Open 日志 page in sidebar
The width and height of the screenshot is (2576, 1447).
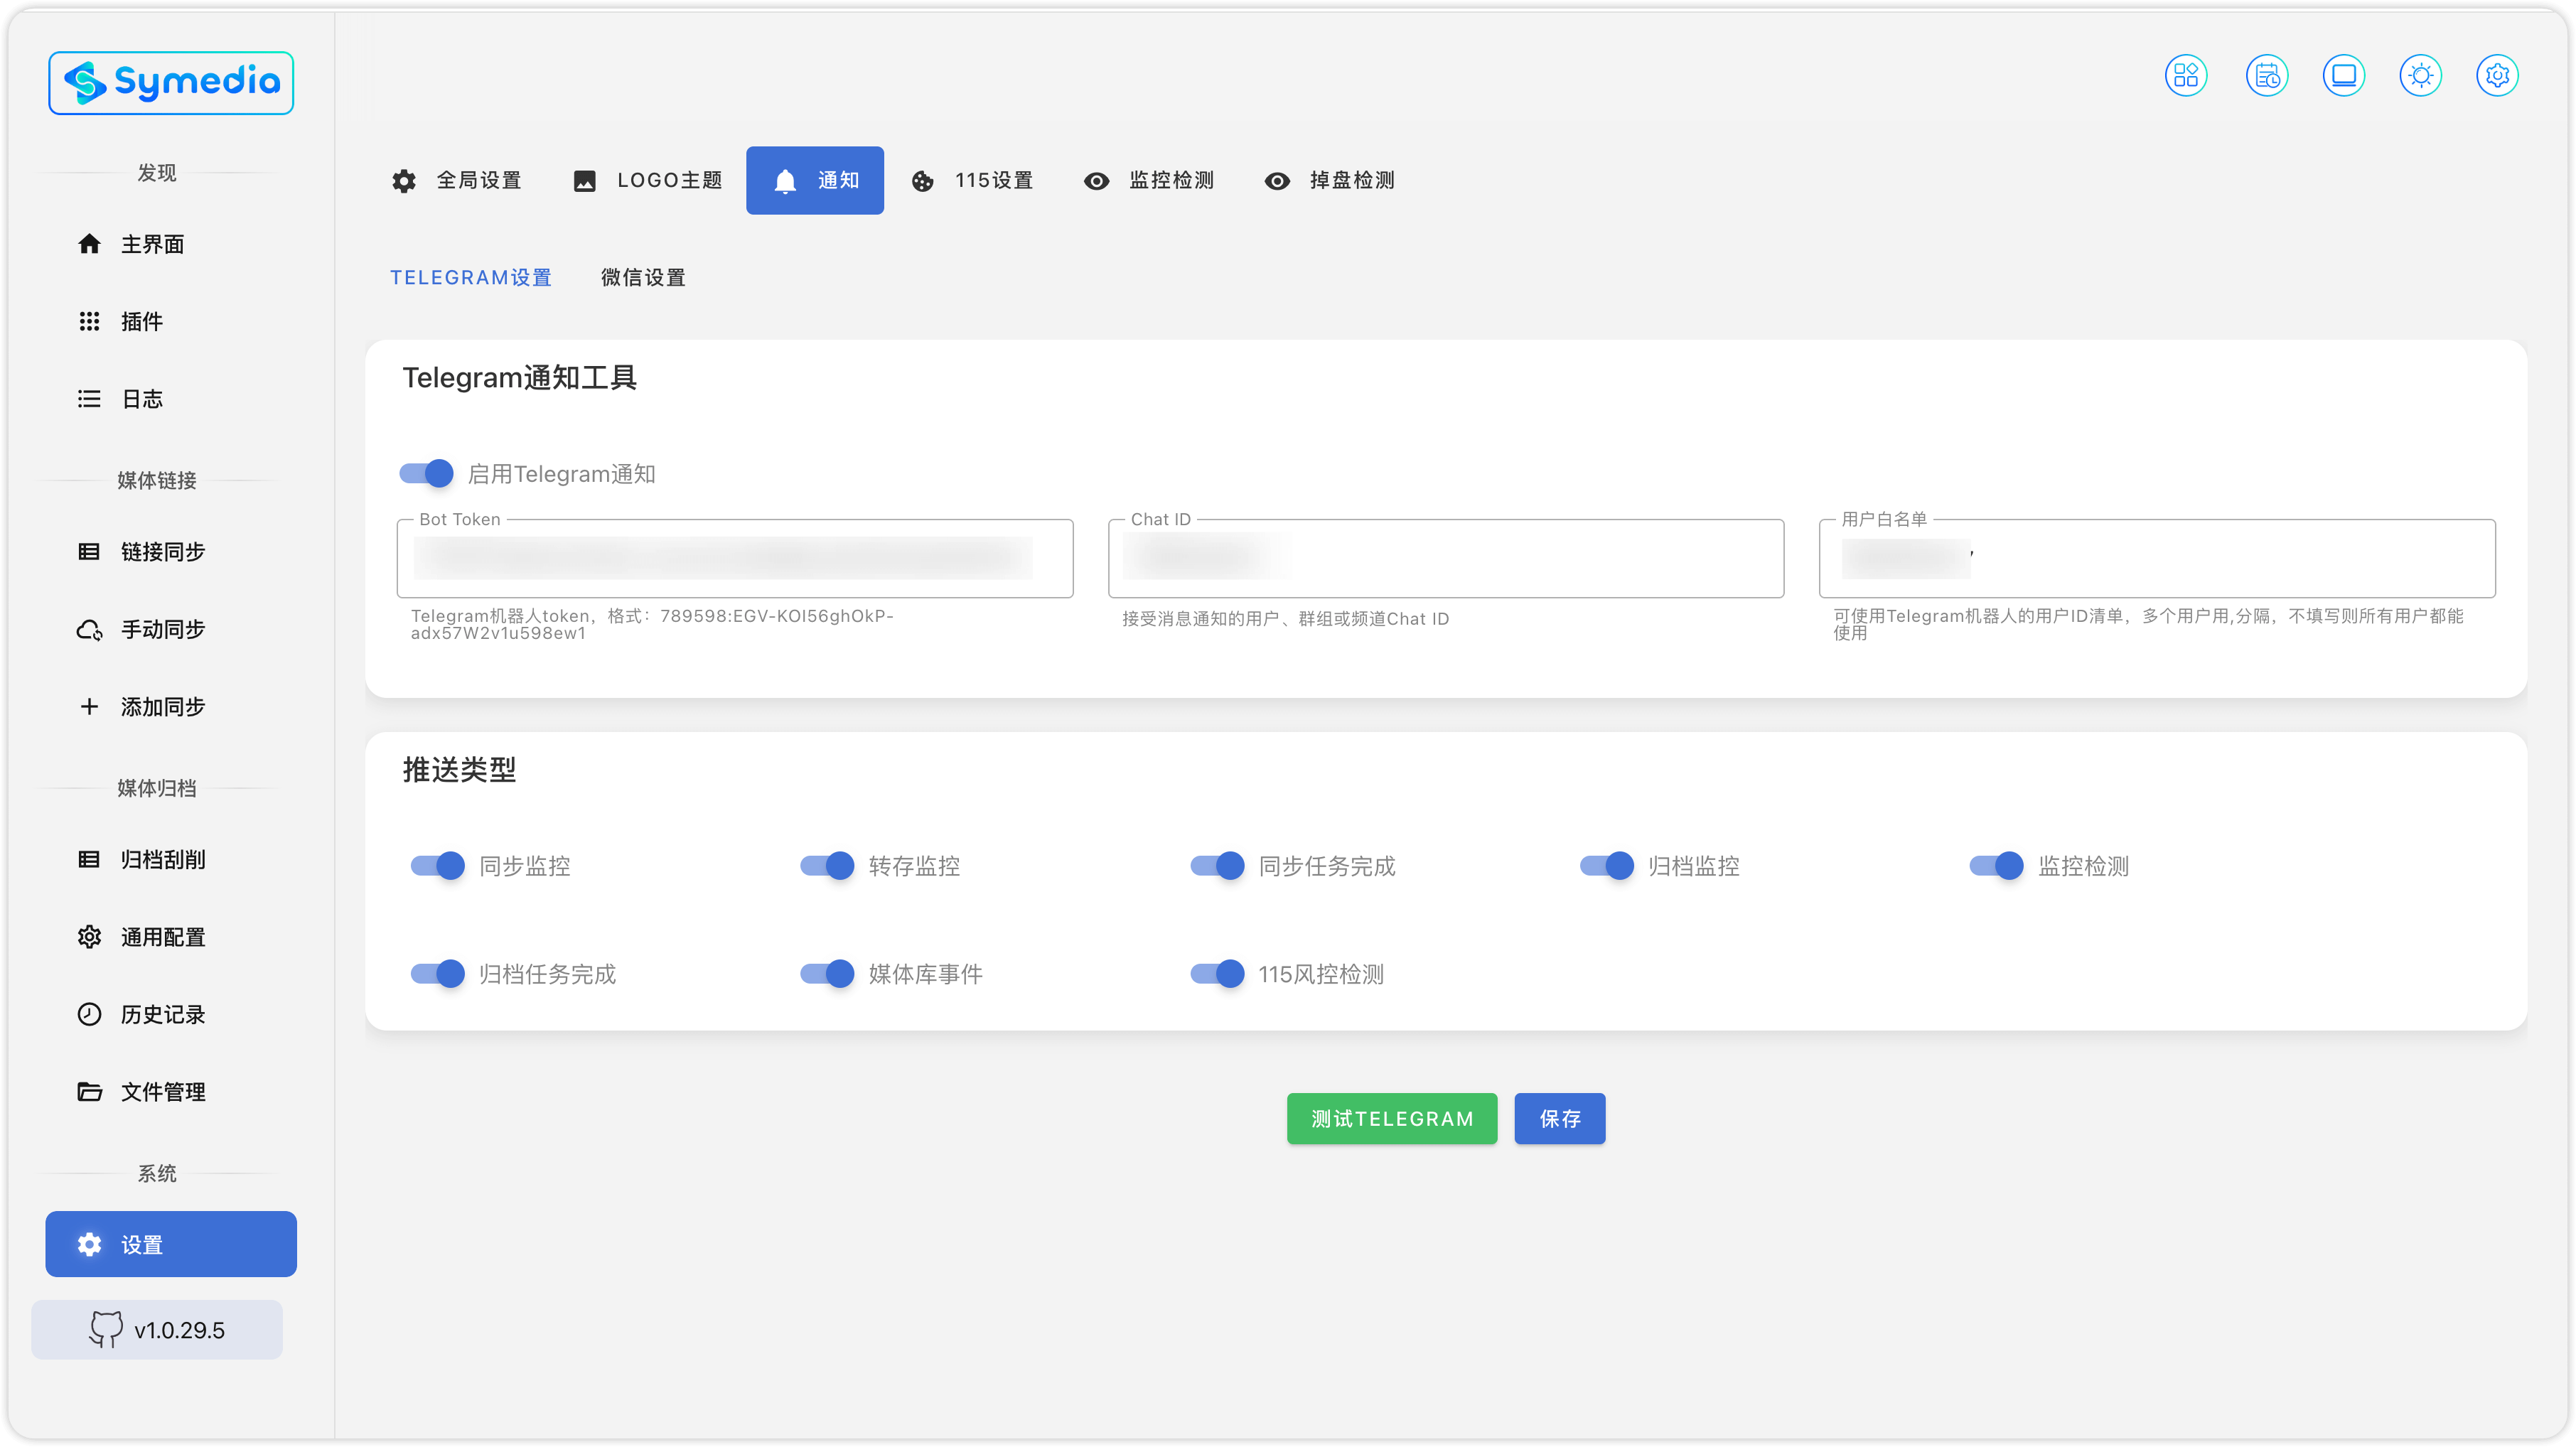pos(171,399)
